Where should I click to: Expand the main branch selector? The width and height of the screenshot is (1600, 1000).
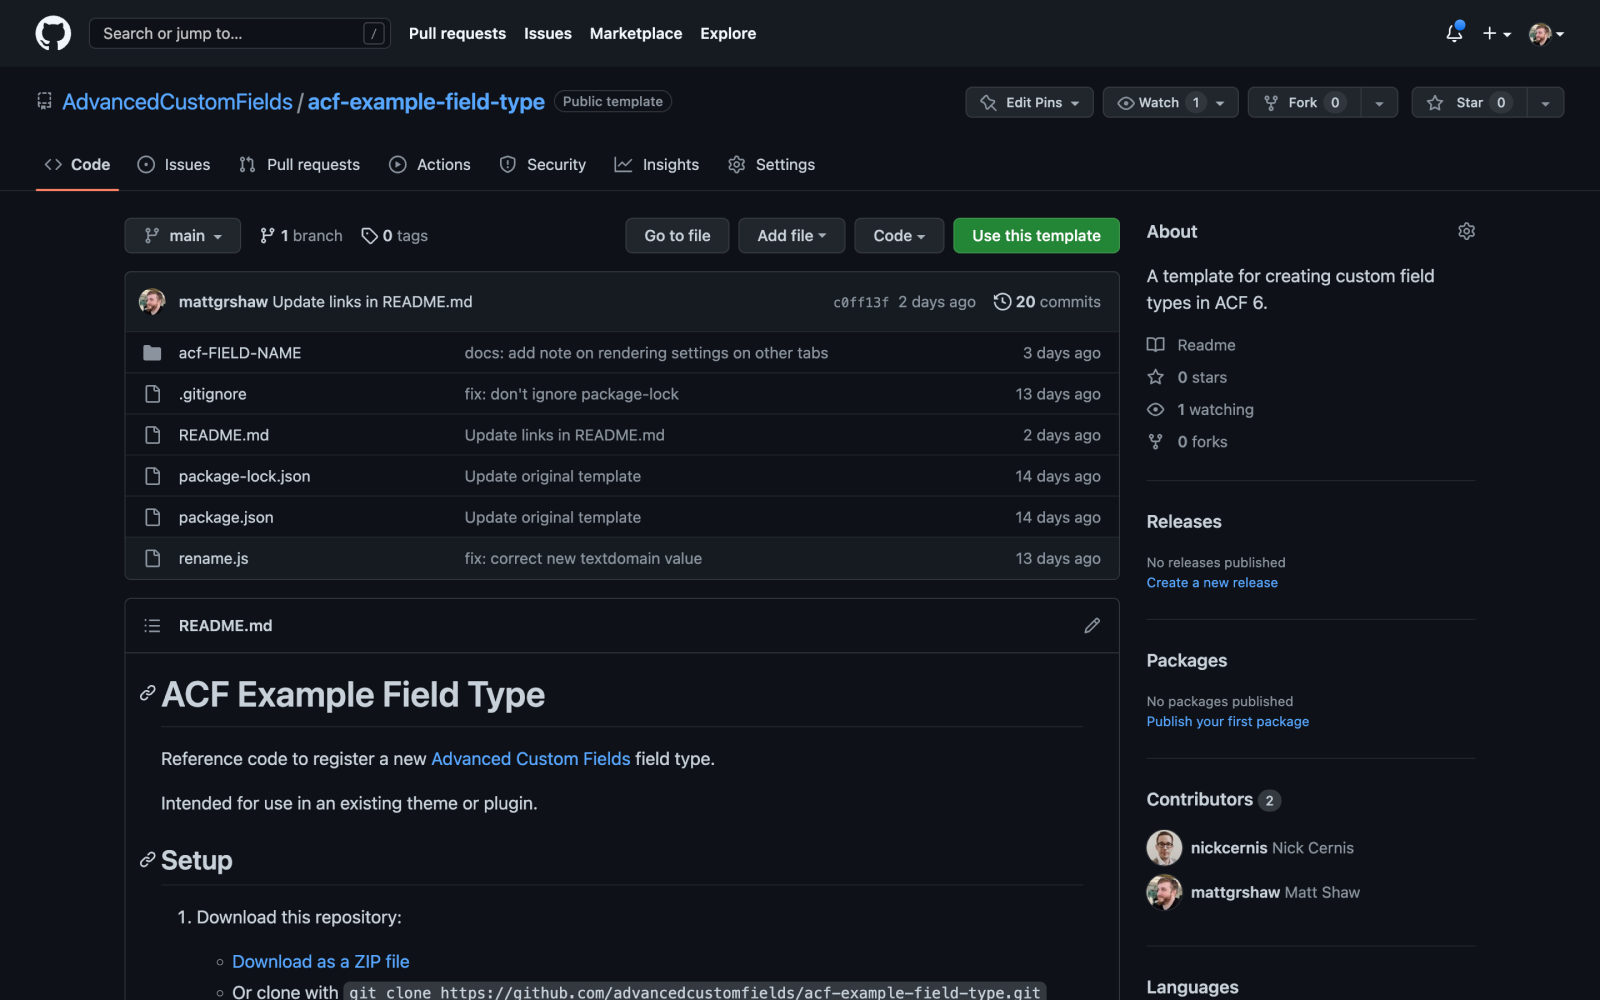tap(182, 235)
